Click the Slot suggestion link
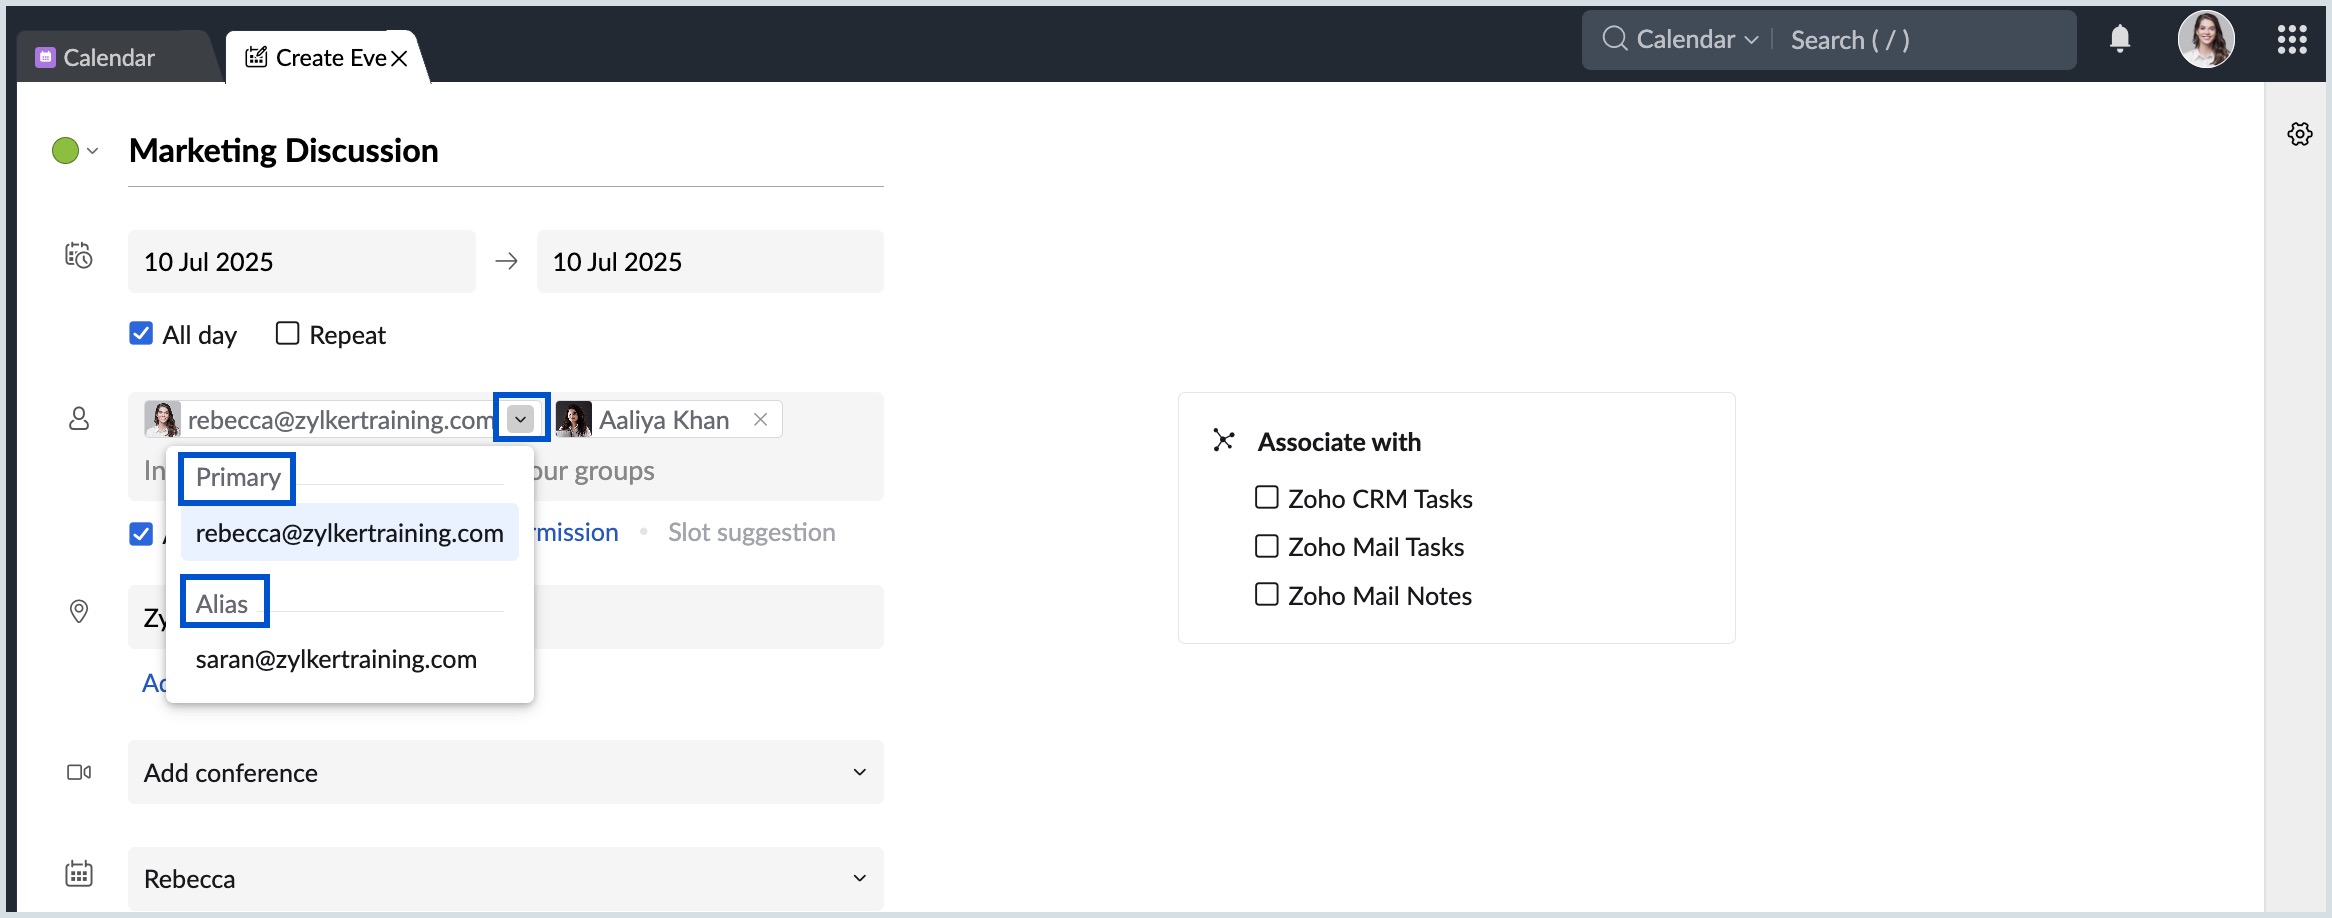This screenshot has width=2332, height=918. (x=751, y=532)
